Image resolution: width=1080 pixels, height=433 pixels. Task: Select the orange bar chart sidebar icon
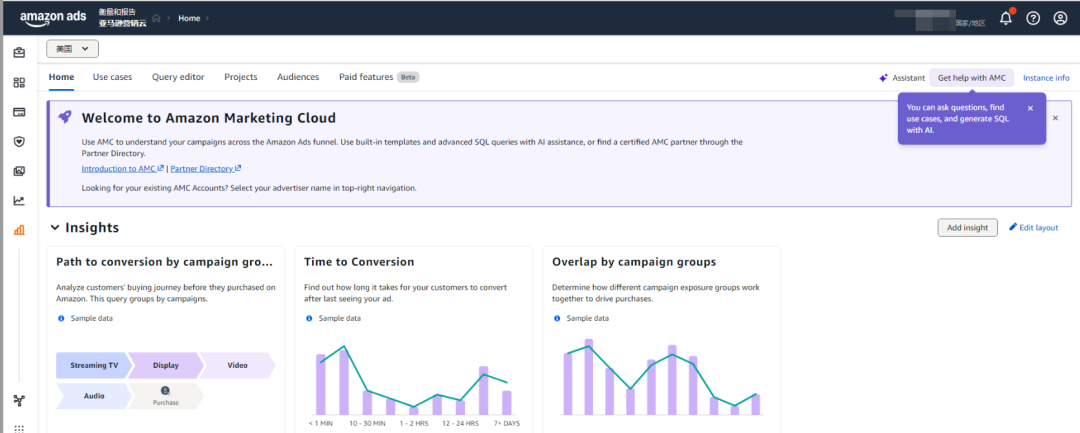point(19,230)
